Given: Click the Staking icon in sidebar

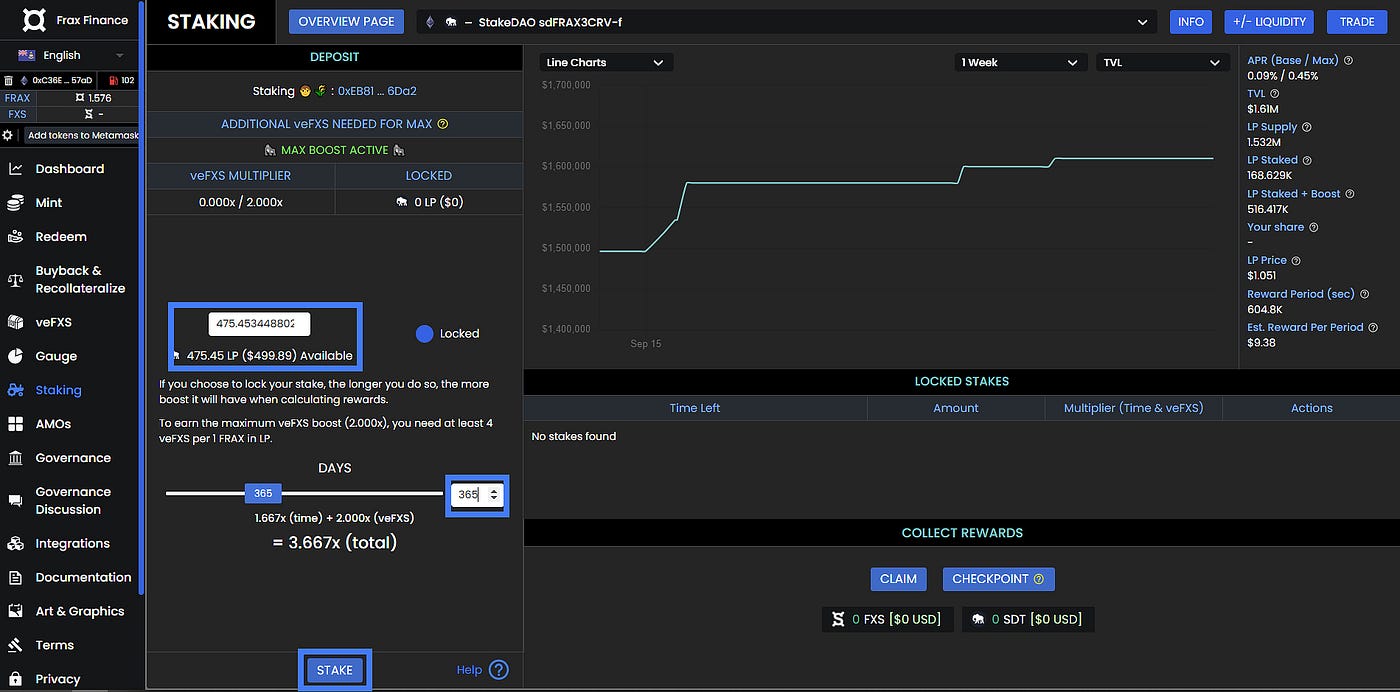Looking at the screenshot, I should pos(15,390).
